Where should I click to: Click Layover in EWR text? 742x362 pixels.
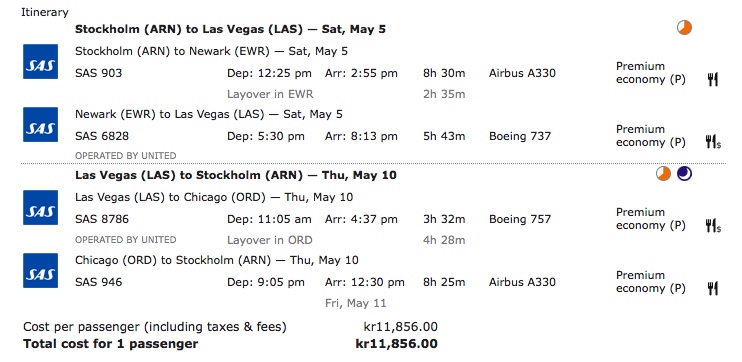(270, 94)
